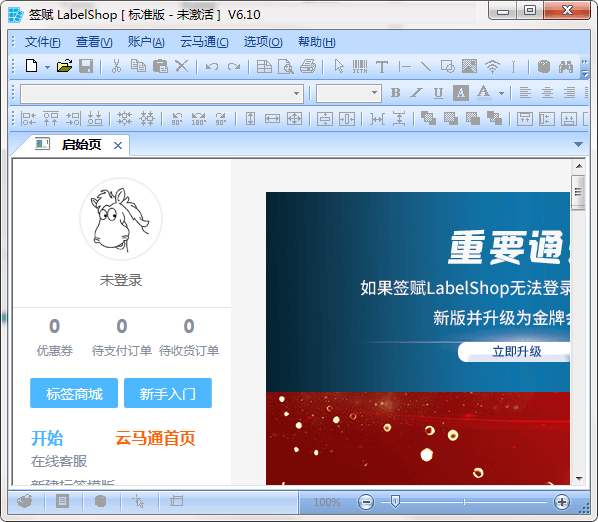
Task: Toggle bold formatting
Action: point(395,93)
